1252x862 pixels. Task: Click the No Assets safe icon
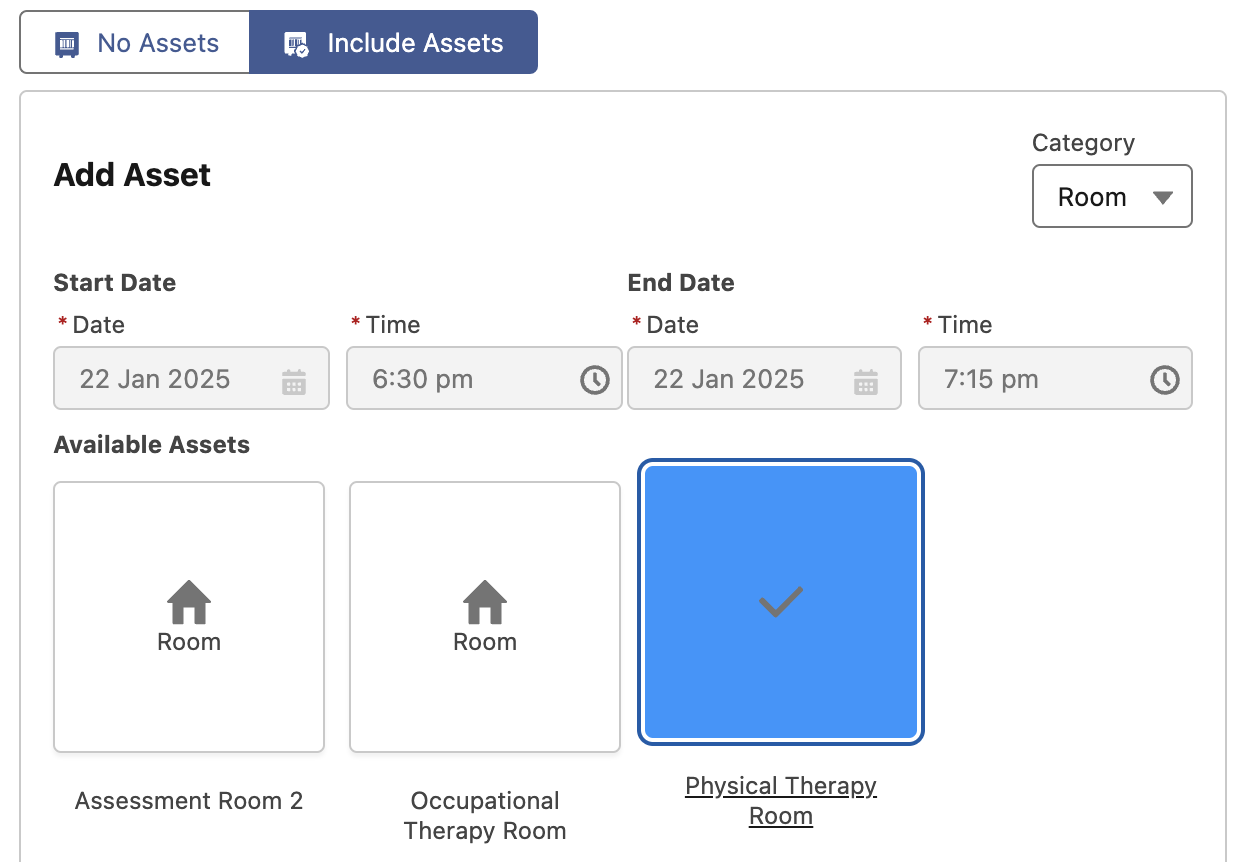pyautogui.click(x=67, y=45)
